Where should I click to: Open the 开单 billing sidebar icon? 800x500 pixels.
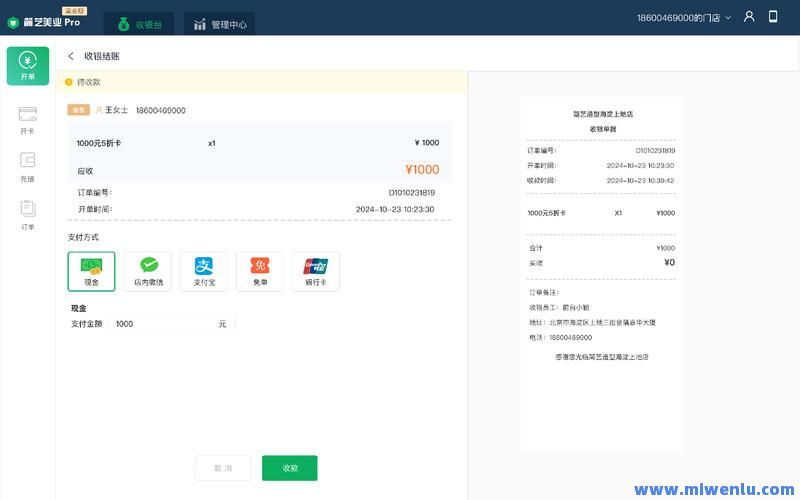coord(28,66)
